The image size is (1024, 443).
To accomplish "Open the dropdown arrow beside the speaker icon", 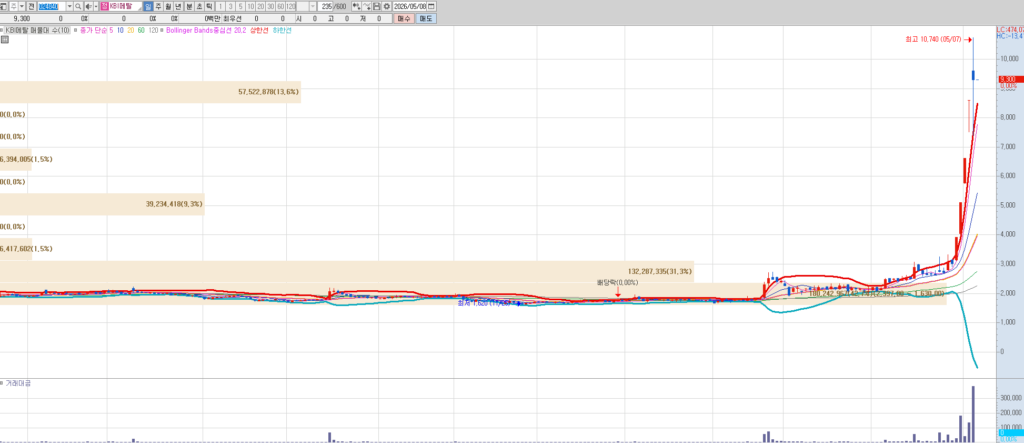I will click(x=96, y=6).
